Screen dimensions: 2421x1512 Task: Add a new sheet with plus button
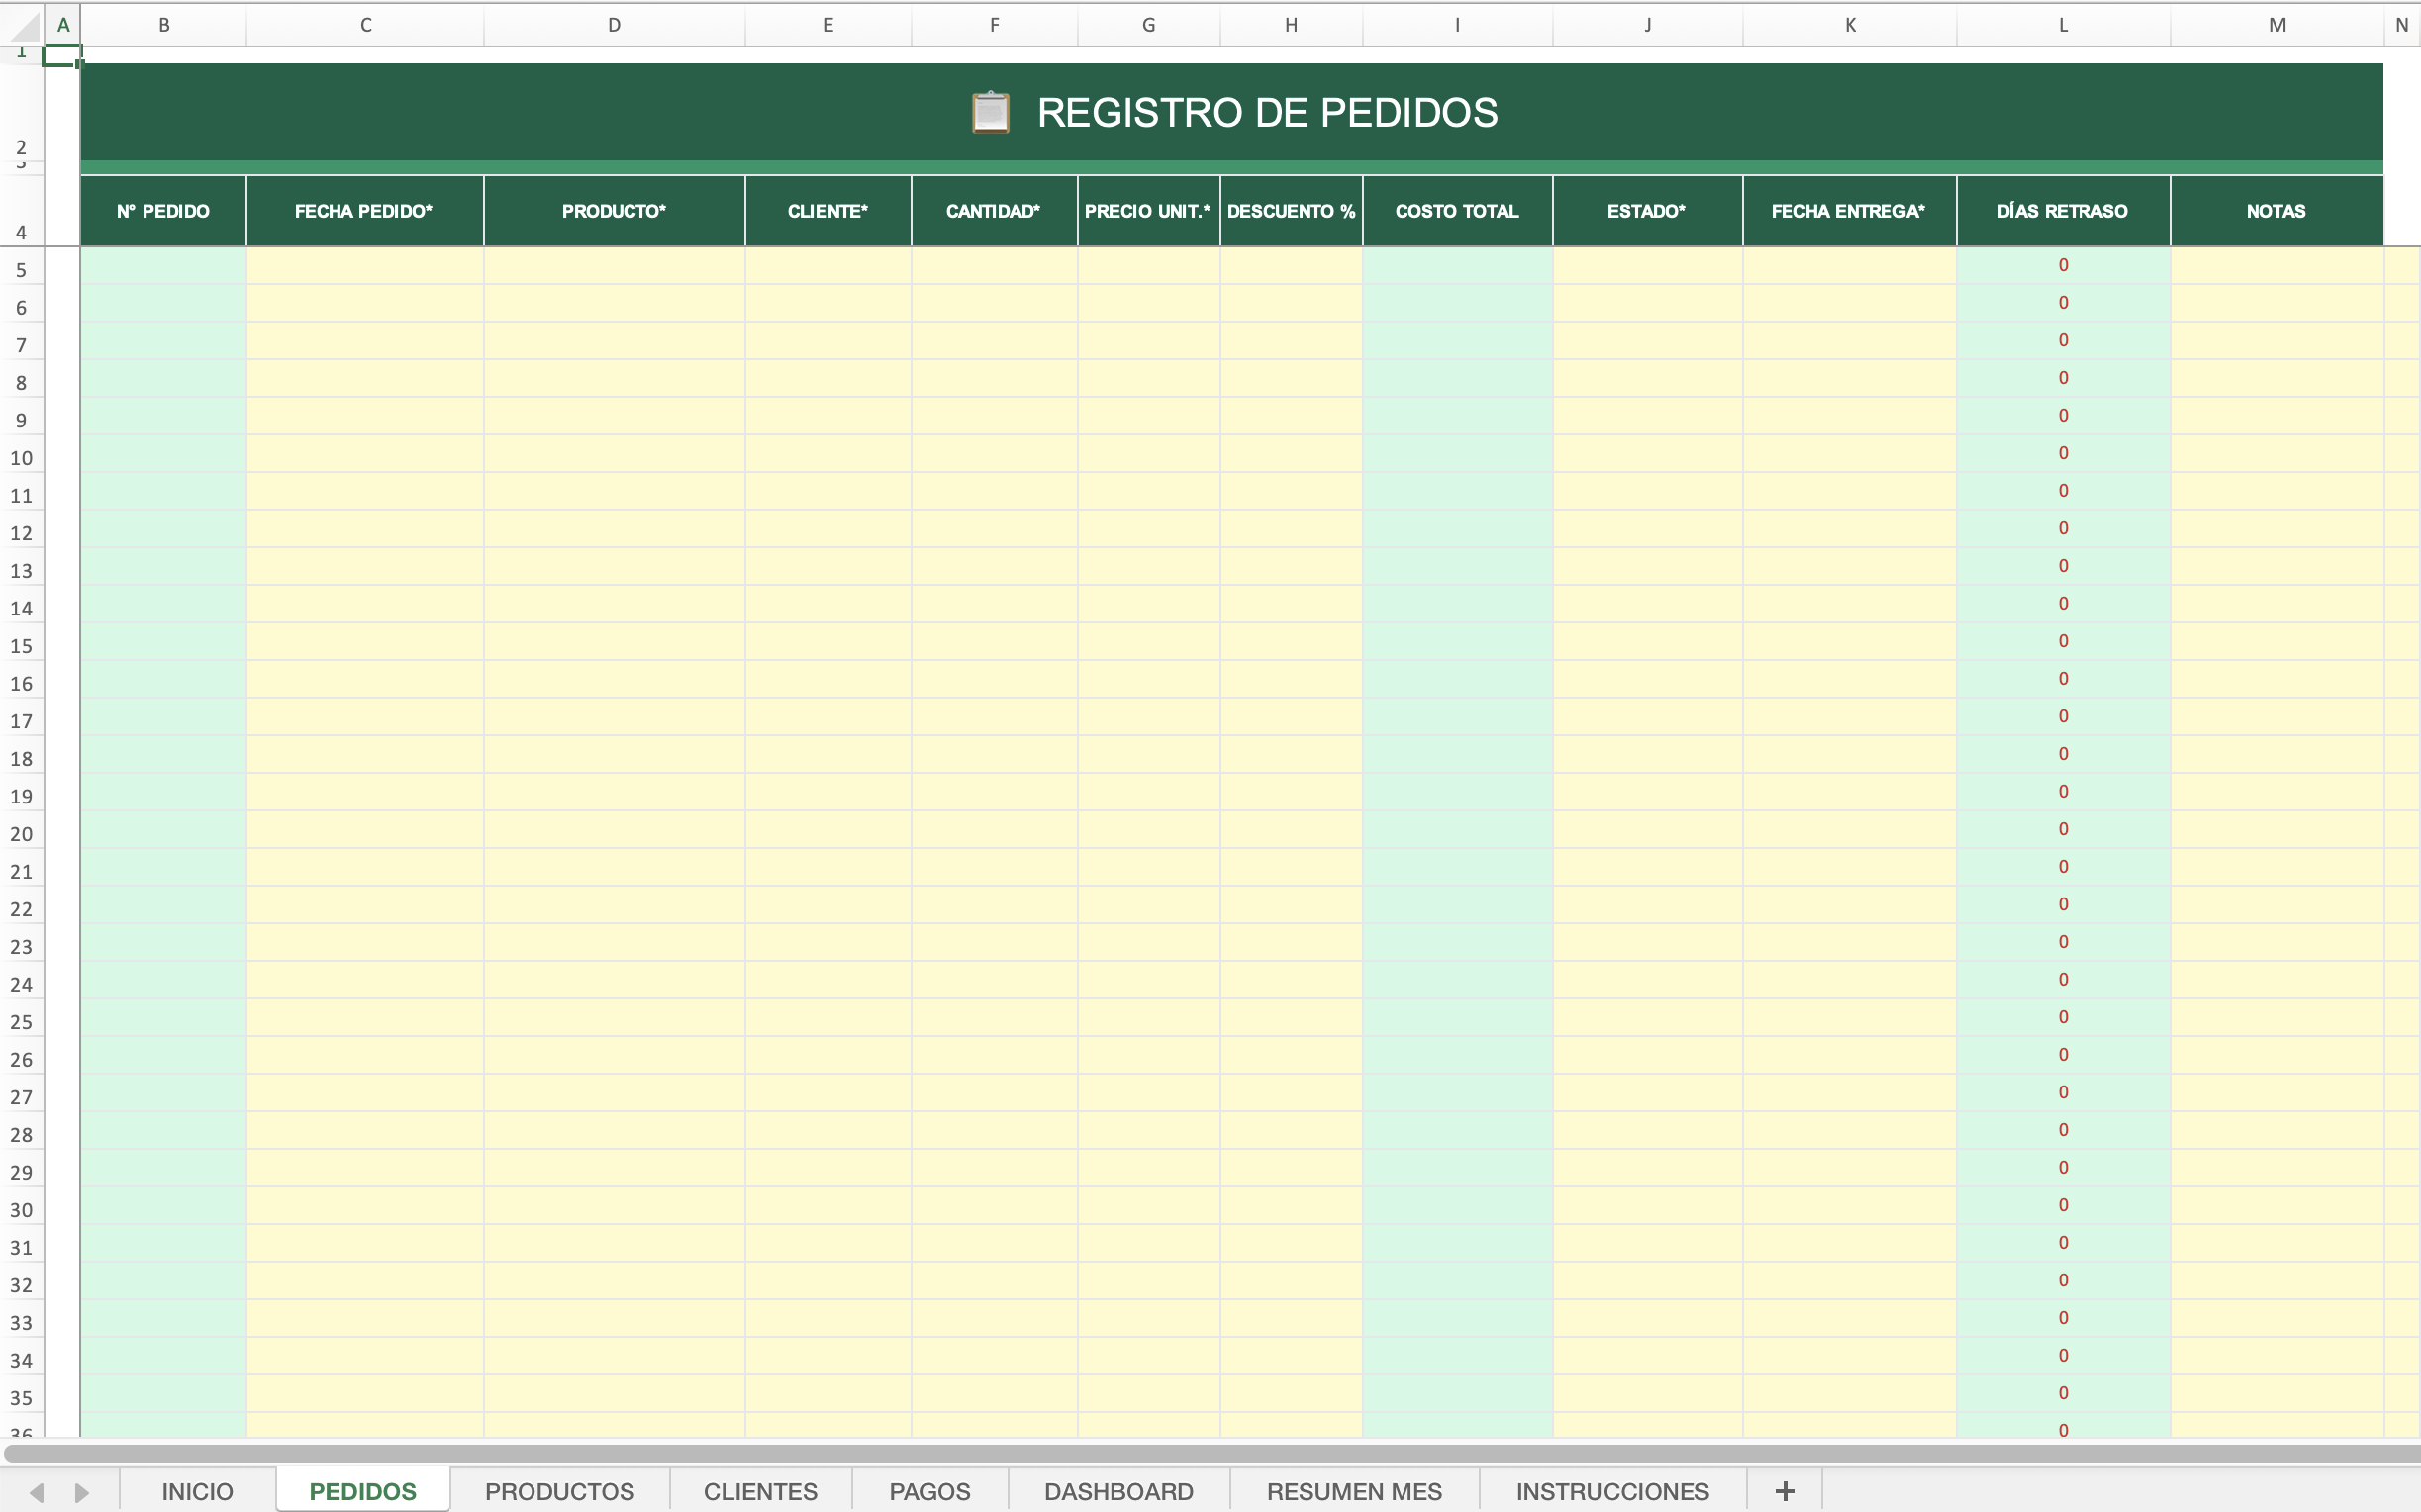click(x=1785, y=1491)
